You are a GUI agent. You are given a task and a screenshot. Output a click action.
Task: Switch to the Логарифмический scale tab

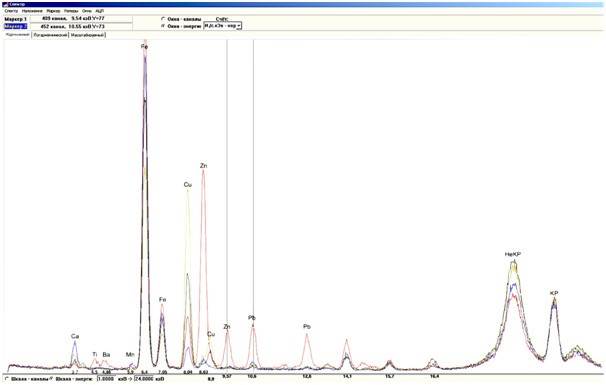coord(51,35)
